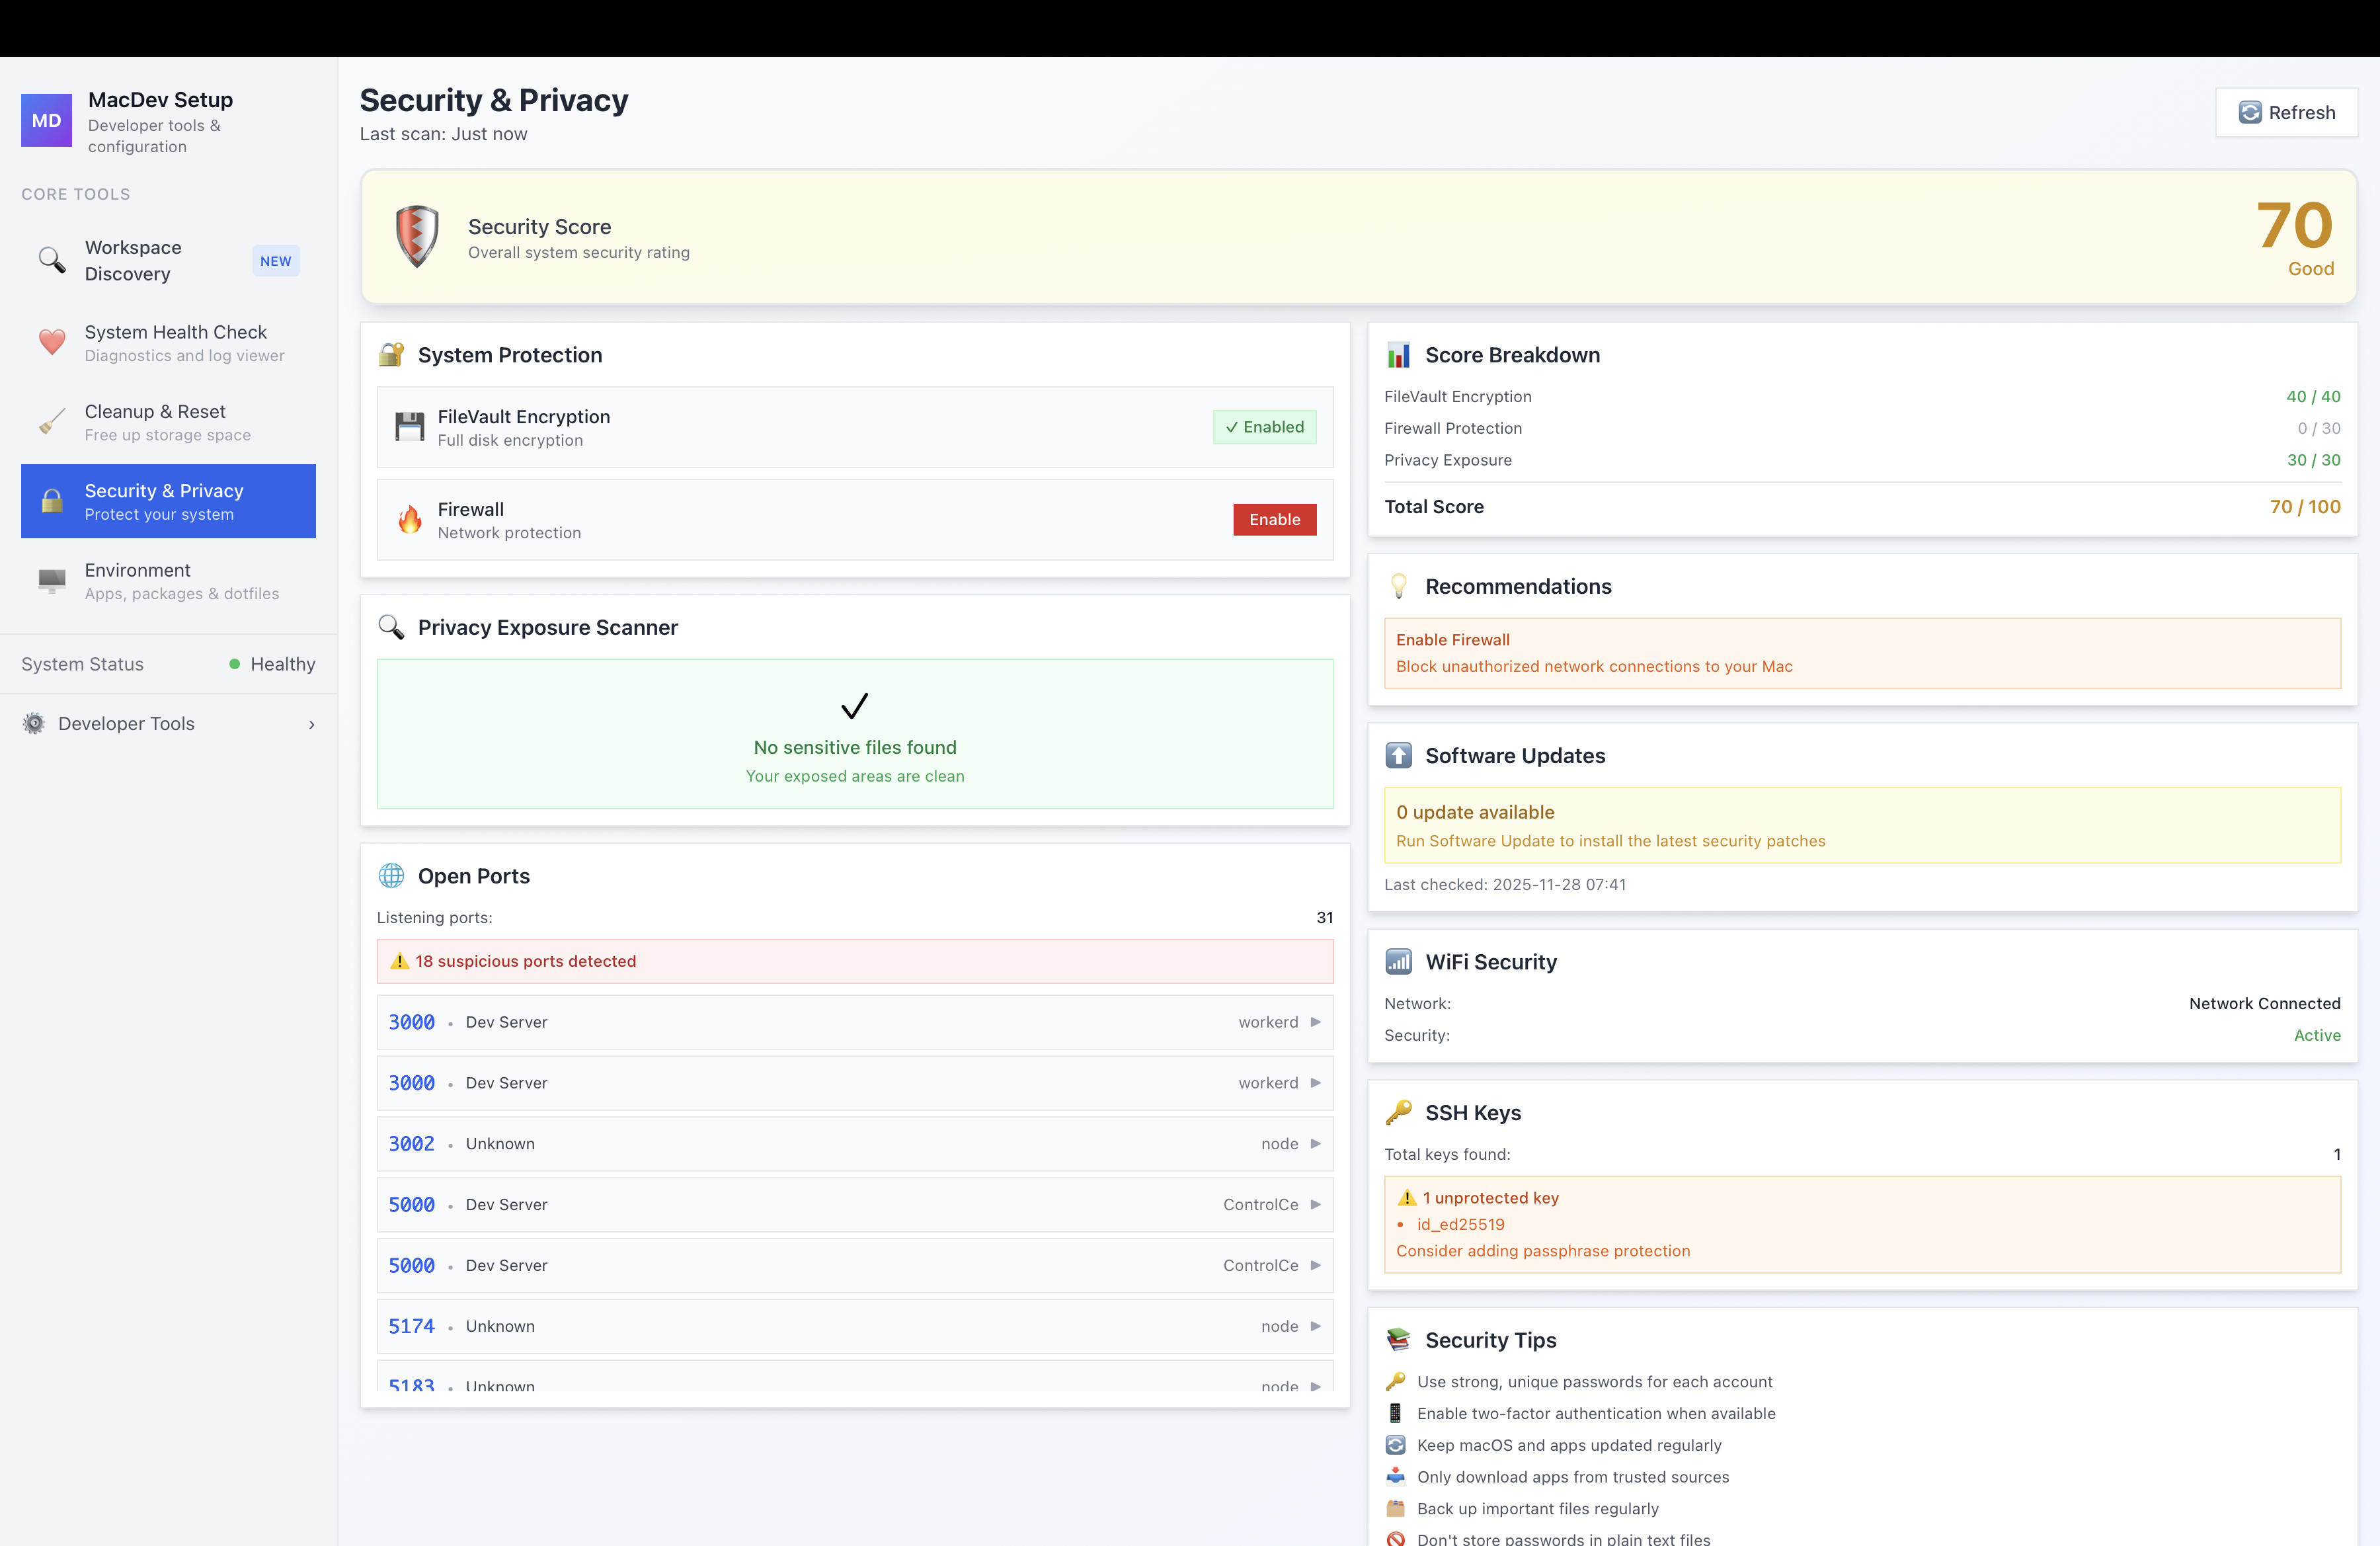Screen dimensions: 2380x1546
Task: Click the Developer Tools gear icon
Action: 33,723
